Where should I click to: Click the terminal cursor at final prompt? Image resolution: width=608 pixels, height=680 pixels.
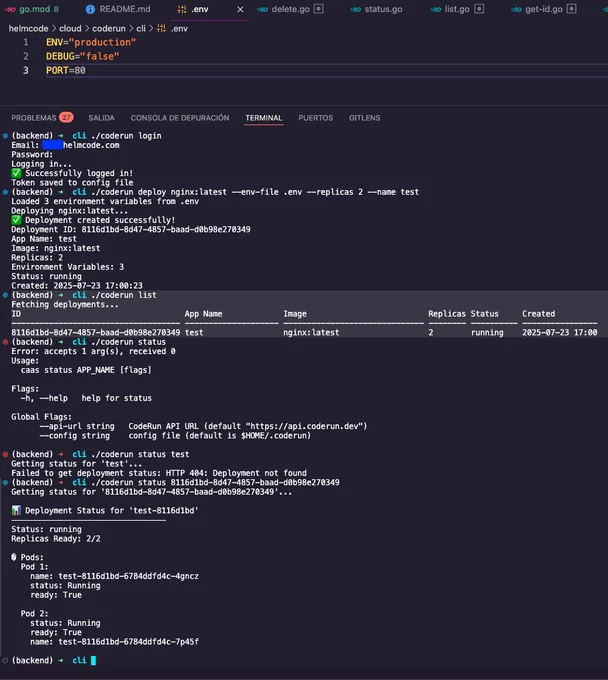pos(93,660)
